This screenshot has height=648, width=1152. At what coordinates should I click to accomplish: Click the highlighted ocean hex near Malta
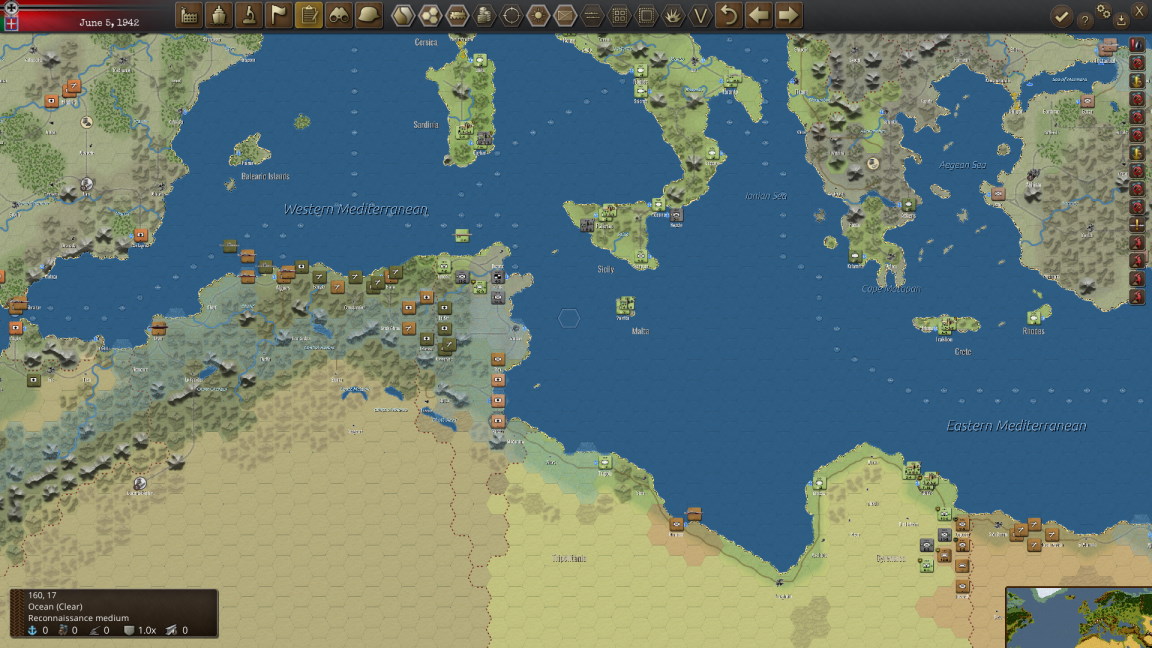[569, 318]
